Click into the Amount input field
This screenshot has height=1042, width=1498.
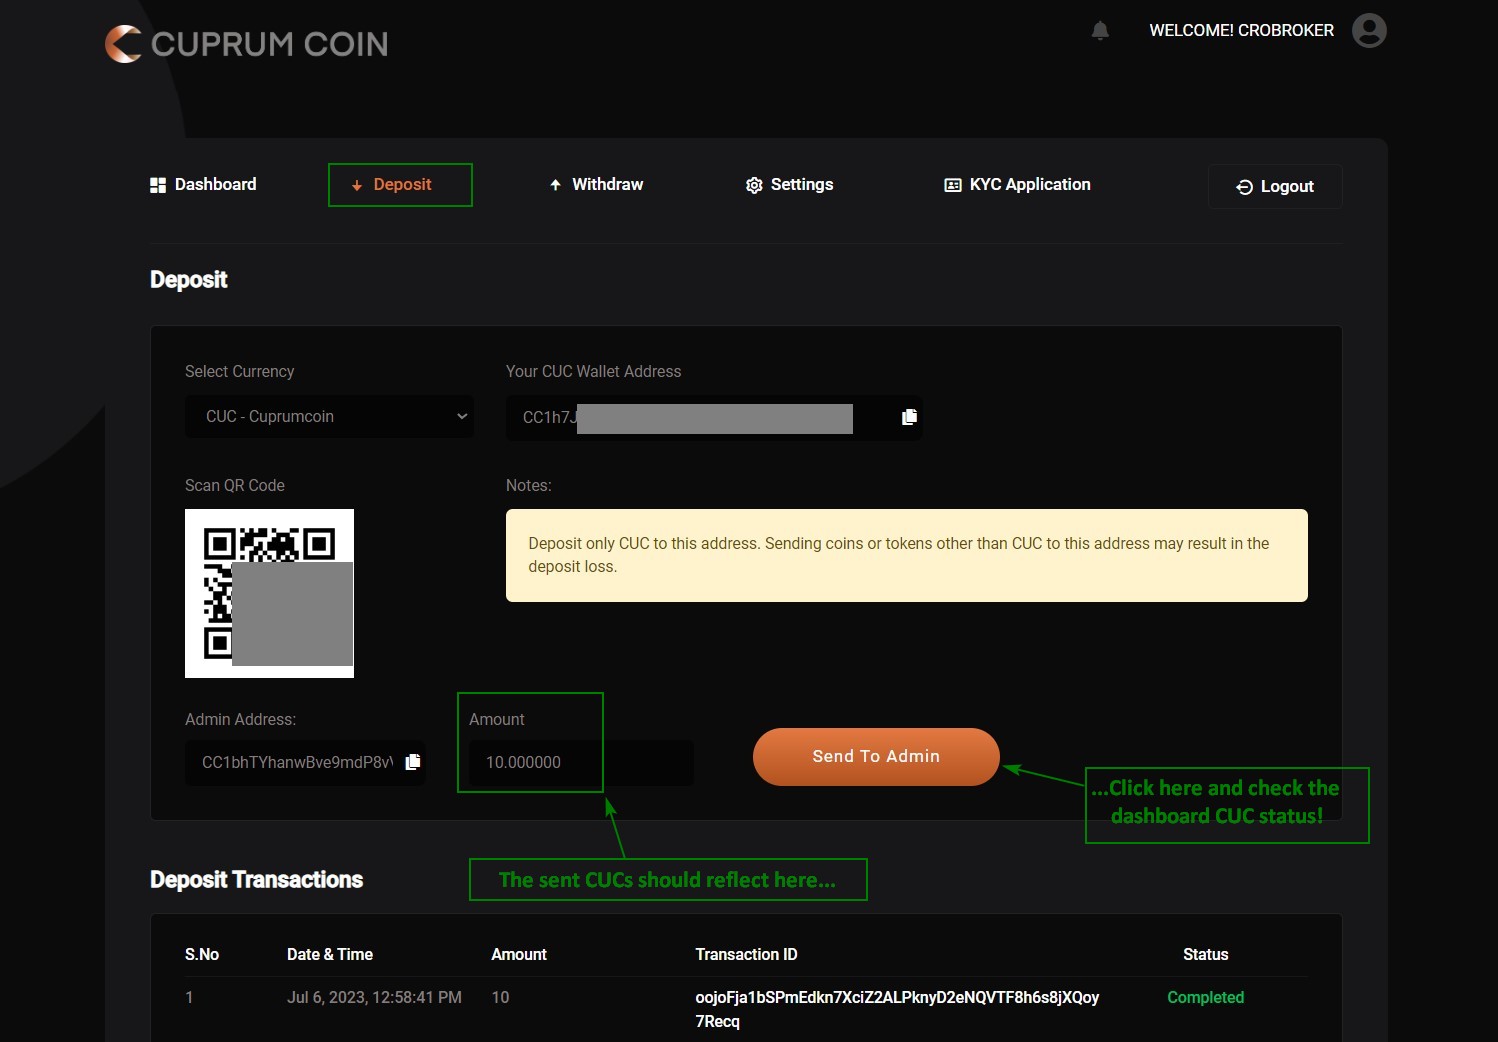(580, 763)
